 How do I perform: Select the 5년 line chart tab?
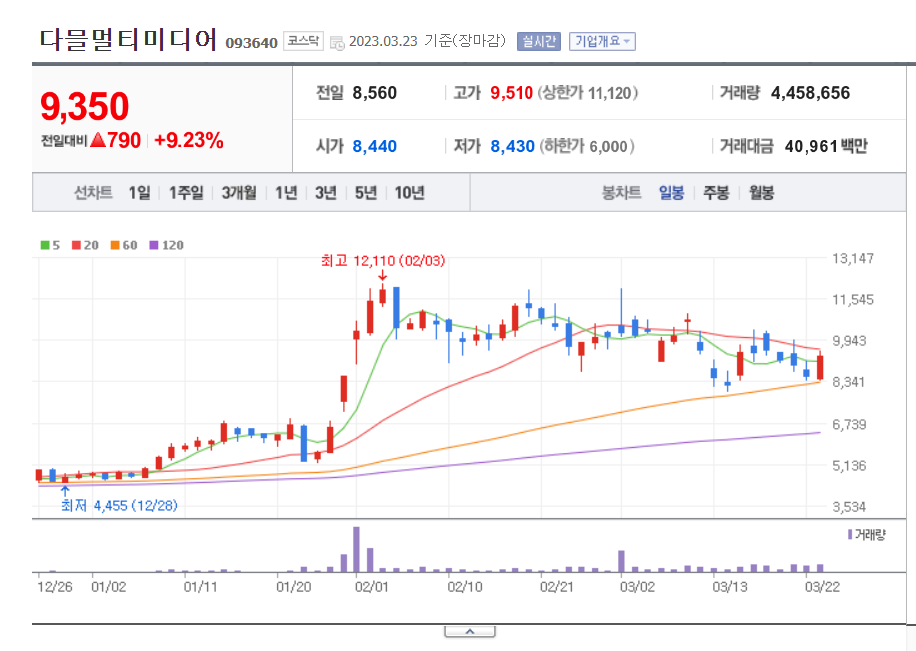click(x=366, y=192)
